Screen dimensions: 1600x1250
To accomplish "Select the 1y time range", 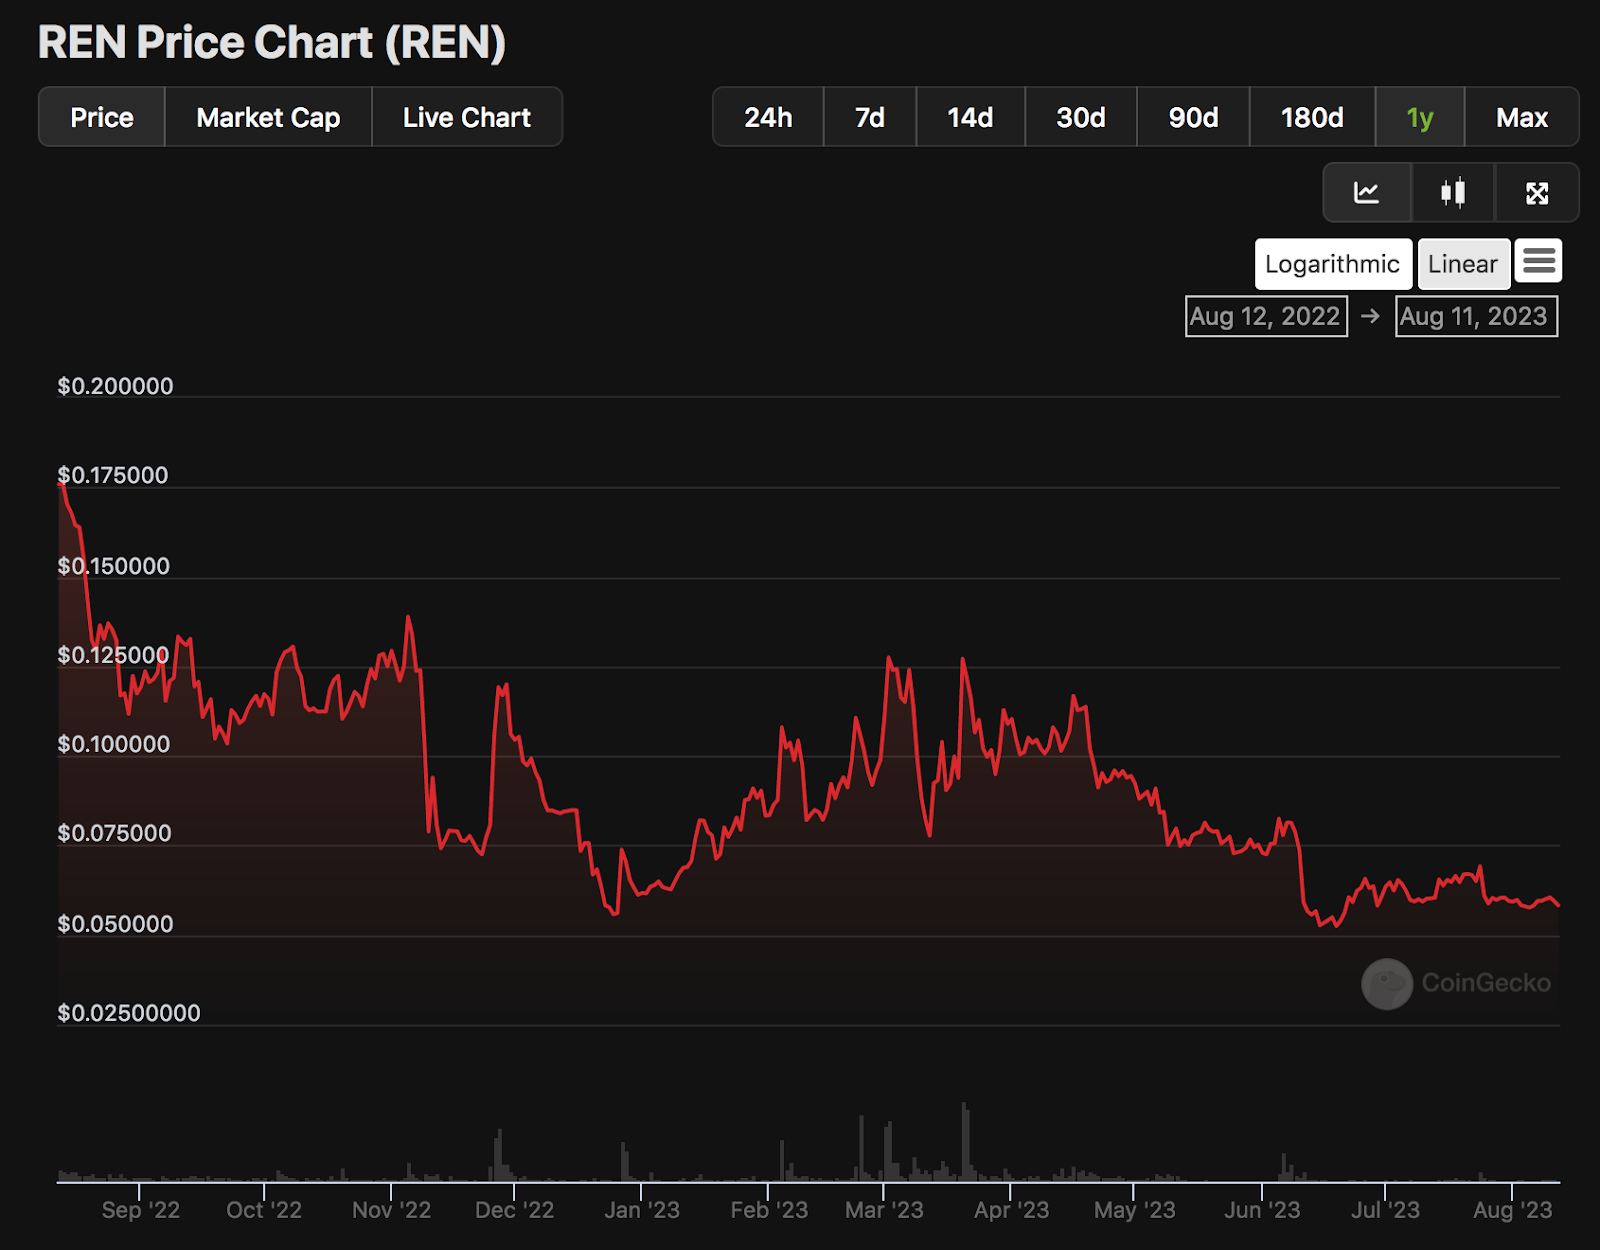I will (1420, 117).
